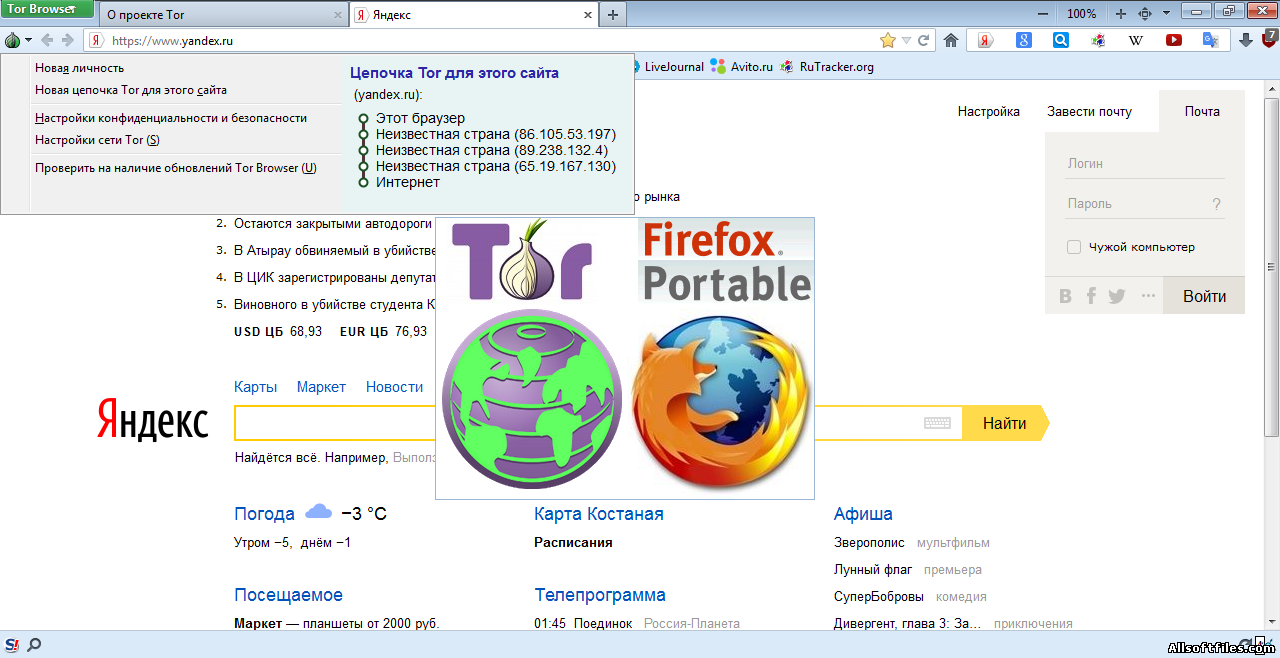Open the 'Маркет' link above search
This screenshot has height=658, width=1280.
coord(321,387)
